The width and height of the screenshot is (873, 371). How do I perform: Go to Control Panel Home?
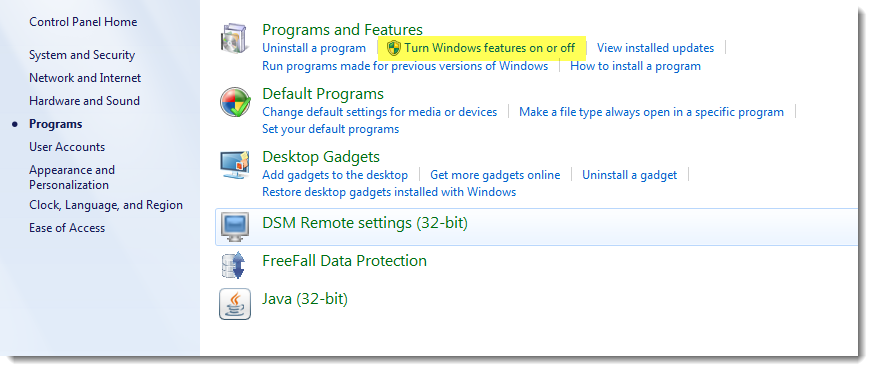coord(83,22)
